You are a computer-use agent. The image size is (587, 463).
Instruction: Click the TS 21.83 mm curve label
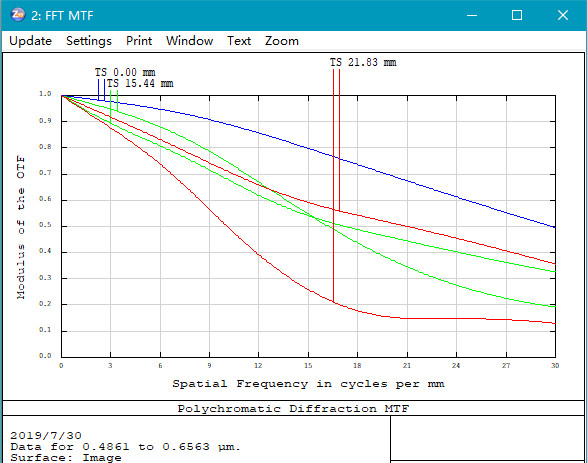[x=363, y=62]
